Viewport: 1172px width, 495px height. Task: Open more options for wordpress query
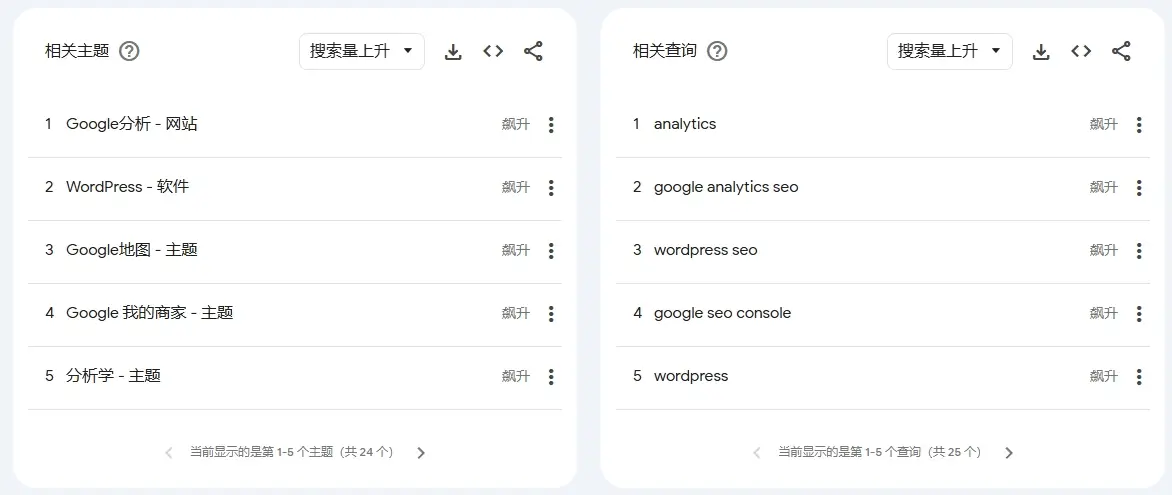(1139, 376)
